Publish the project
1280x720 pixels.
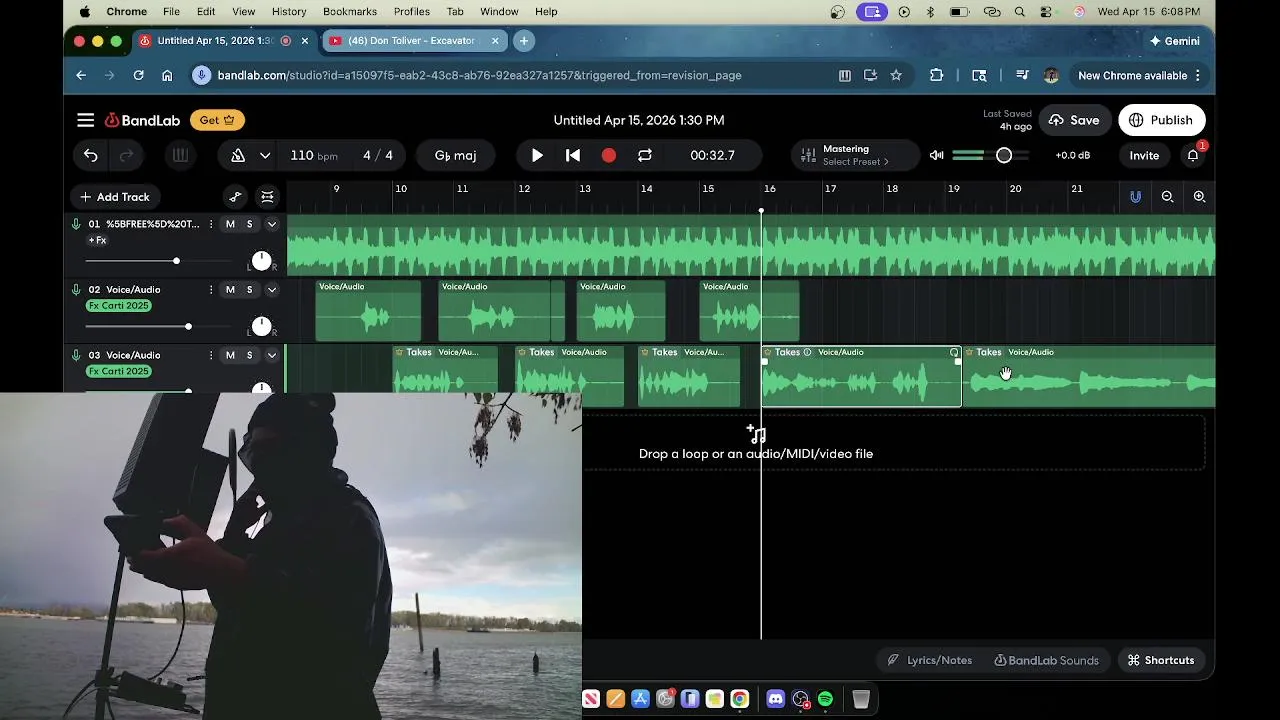[1161, 120]
